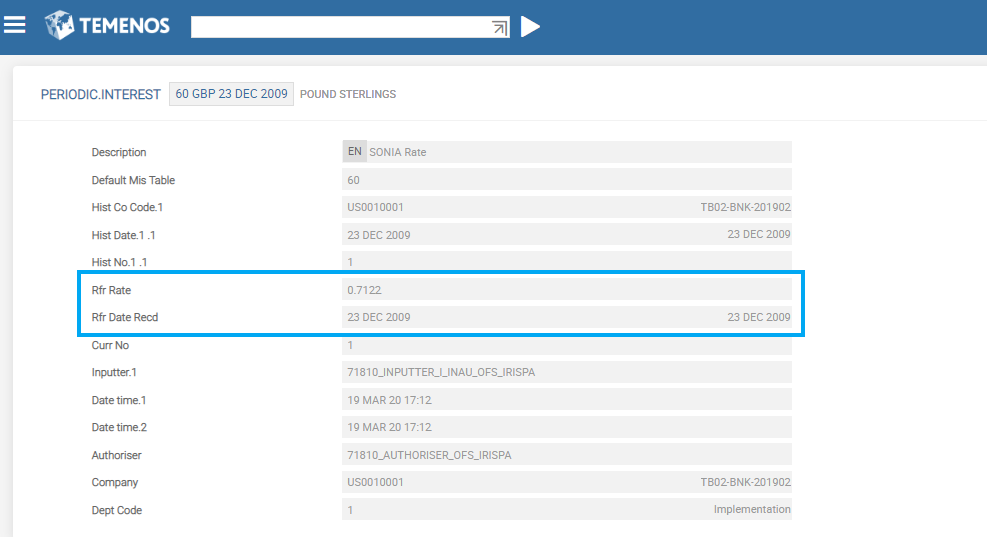Click the Curr No value field
Image resolution: width=987 pixels, height=537 pixels.
566,345
